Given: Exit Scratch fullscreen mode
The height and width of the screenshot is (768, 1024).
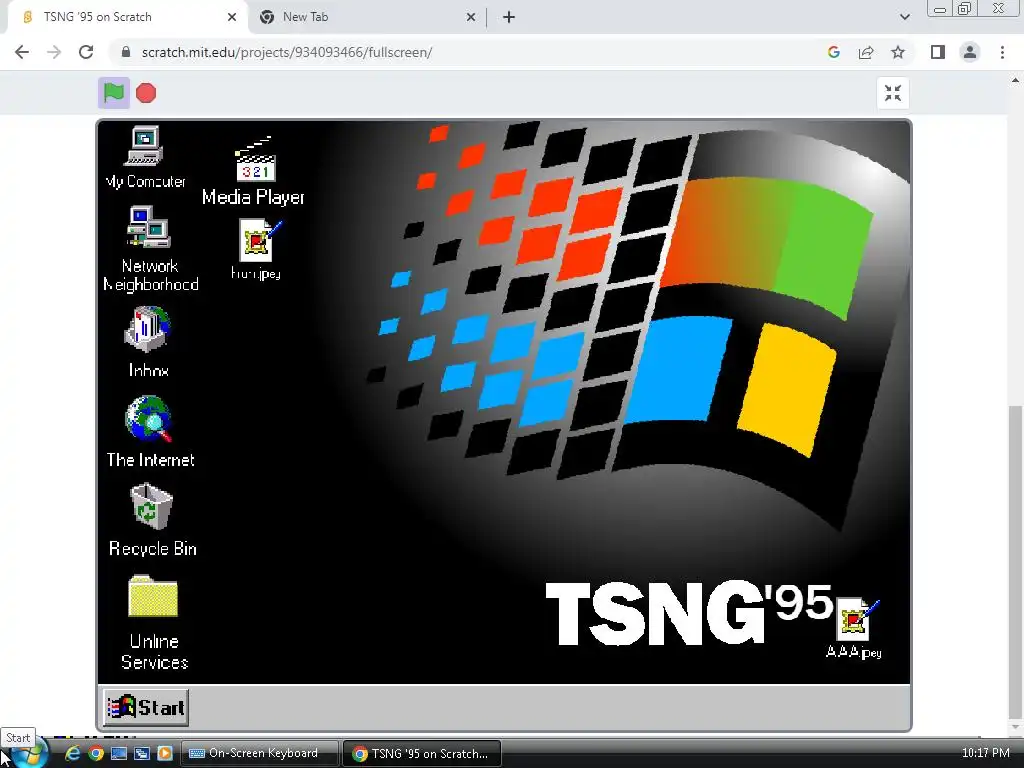Looking at the screenshot, I should pos(893,93).
